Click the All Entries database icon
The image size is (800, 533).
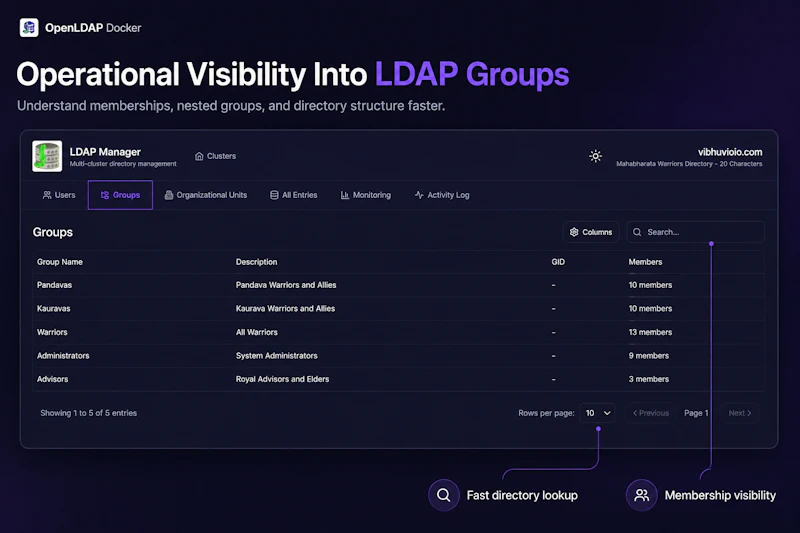point(274,195)
